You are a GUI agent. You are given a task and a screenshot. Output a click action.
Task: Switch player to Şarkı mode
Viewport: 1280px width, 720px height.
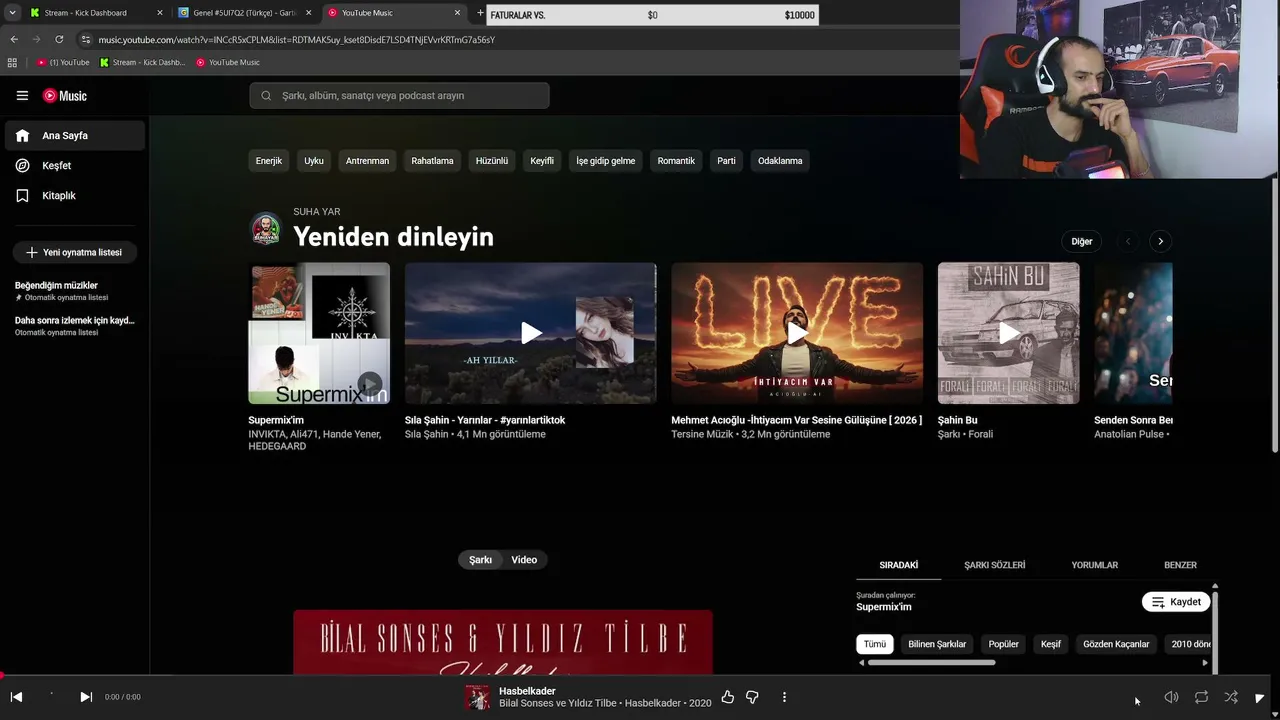481,560
